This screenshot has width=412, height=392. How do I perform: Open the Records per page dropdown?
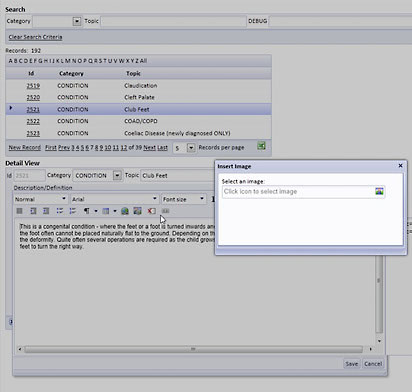(191, 148)
